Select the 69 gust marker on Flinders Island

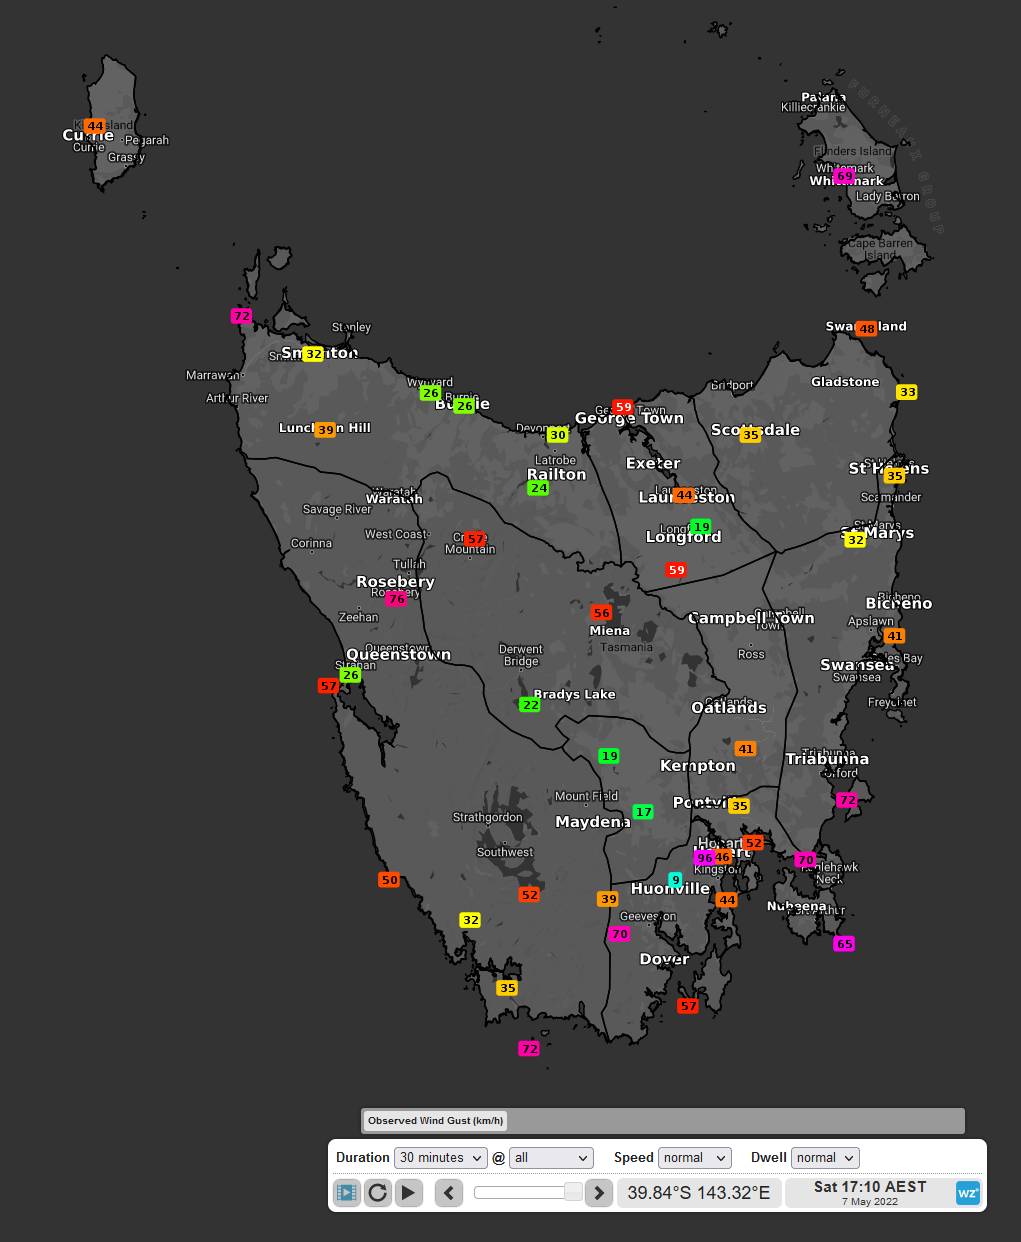(845, 175)
